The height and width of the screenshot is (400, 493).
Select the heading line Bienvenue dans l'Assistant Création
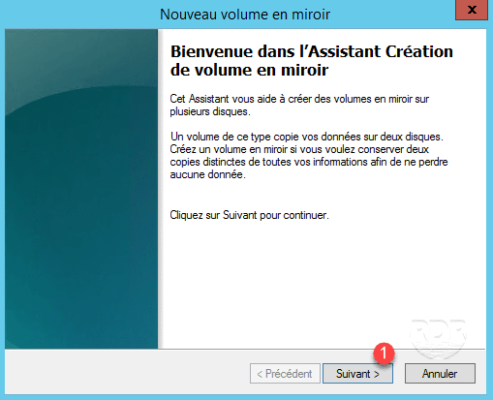click(x=312, y=52)
